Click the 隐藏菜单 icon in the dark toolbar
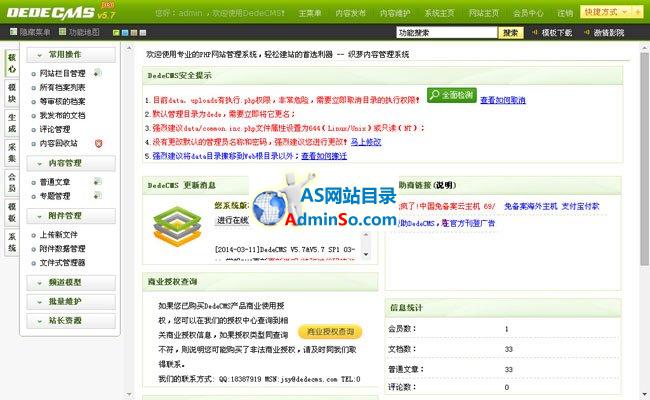Viewport: 650px width, 400px height. coord(13,32)
